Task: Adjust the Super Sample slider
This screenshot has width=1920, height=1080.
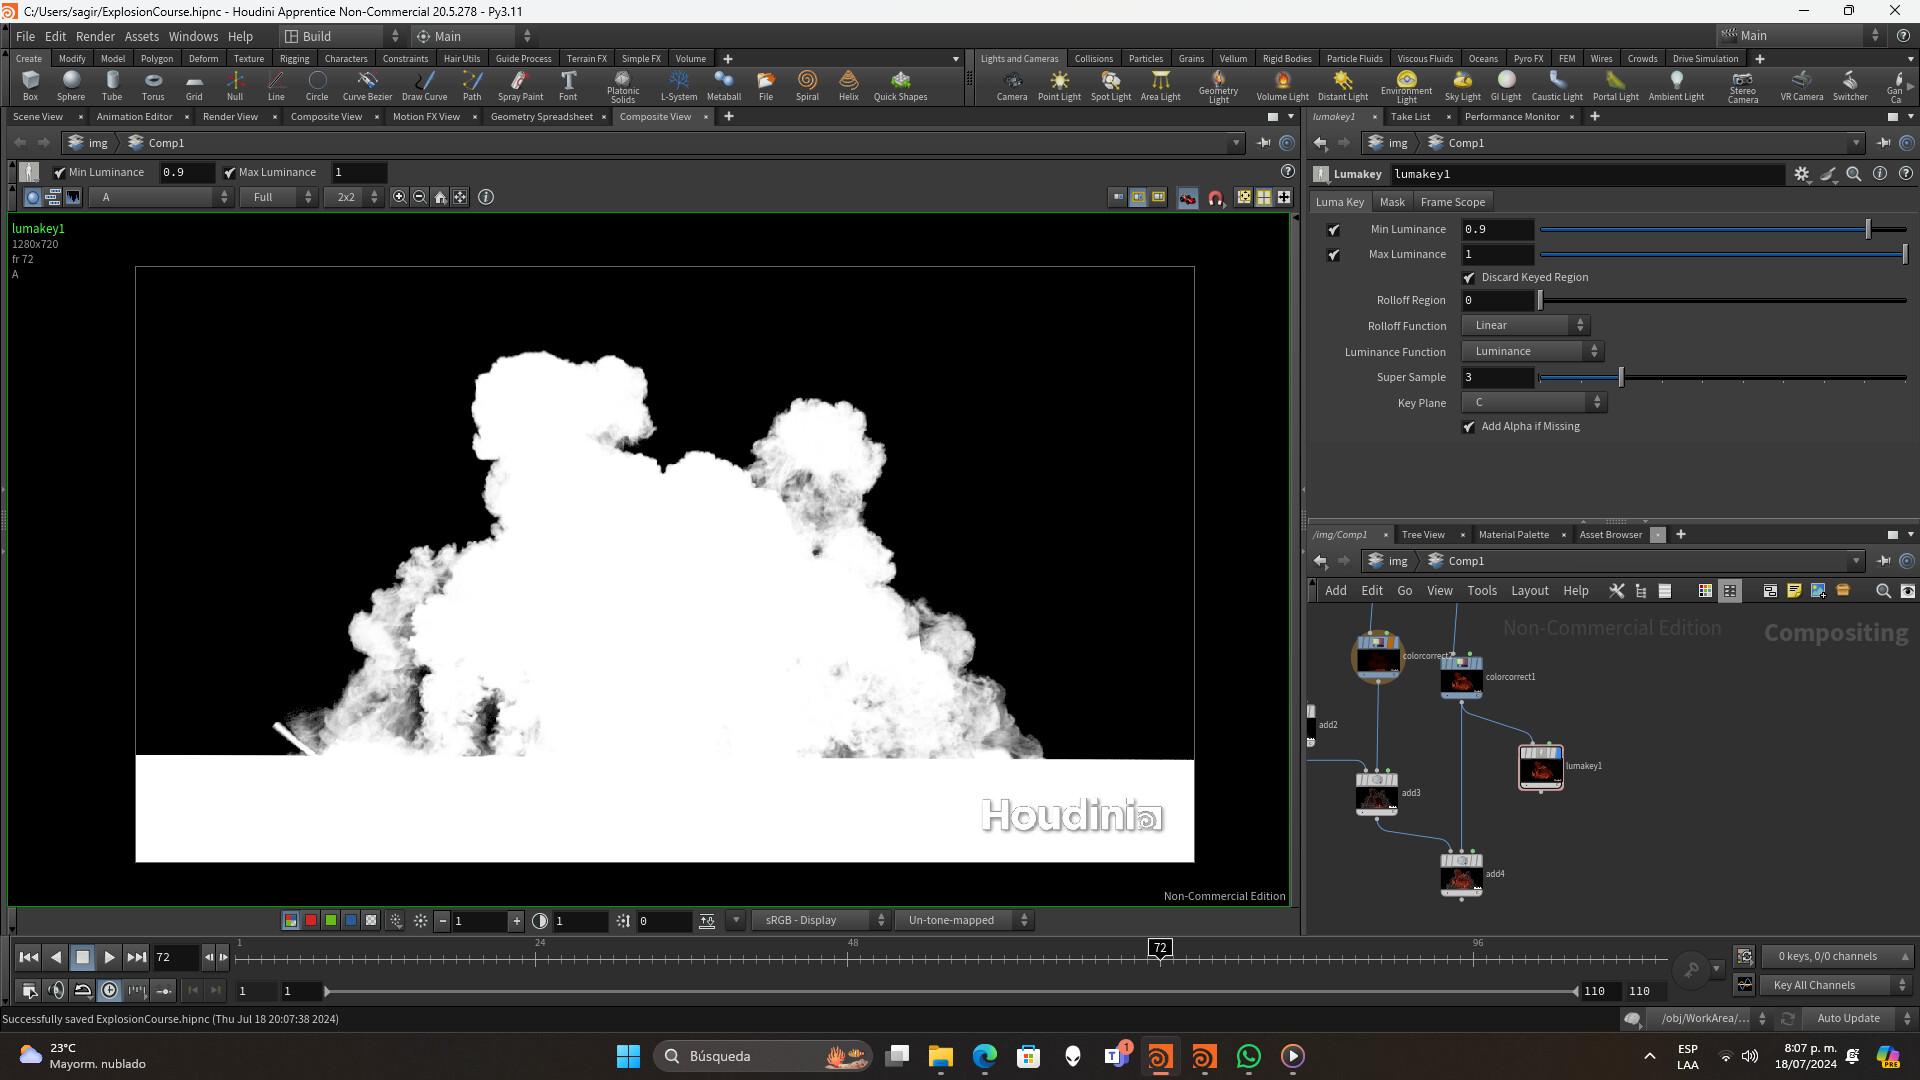Action: click(x=1621, y=378)
